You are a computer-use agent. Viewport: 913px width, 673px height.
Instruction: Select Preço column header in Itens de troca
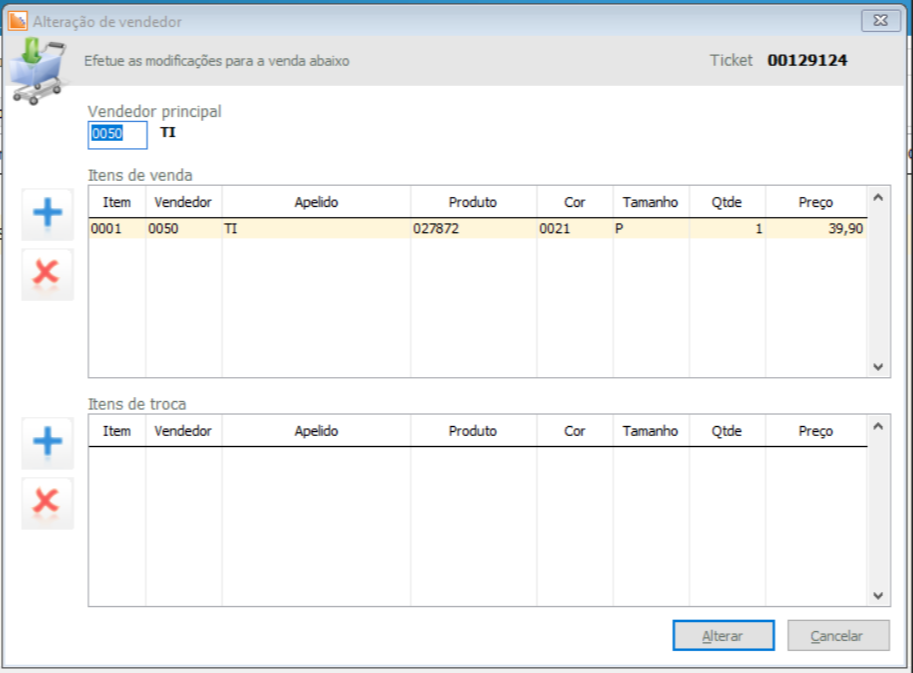click(816, 431)
